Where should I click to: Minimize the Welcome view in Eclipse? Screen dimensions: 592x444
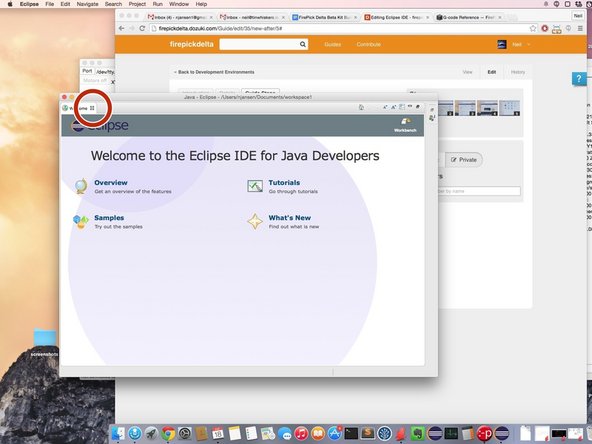[x=410, y=107]
